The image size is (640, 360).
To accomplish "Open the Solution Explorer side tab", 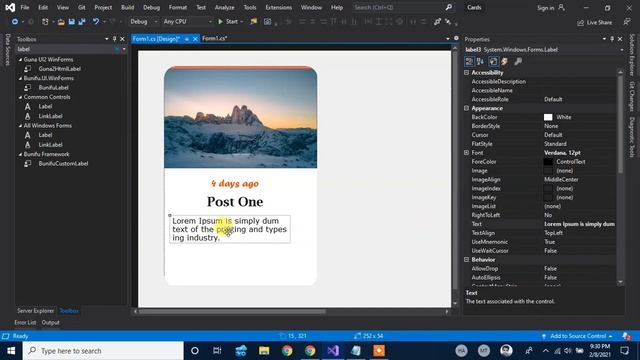I will click(x=632, y=55).
